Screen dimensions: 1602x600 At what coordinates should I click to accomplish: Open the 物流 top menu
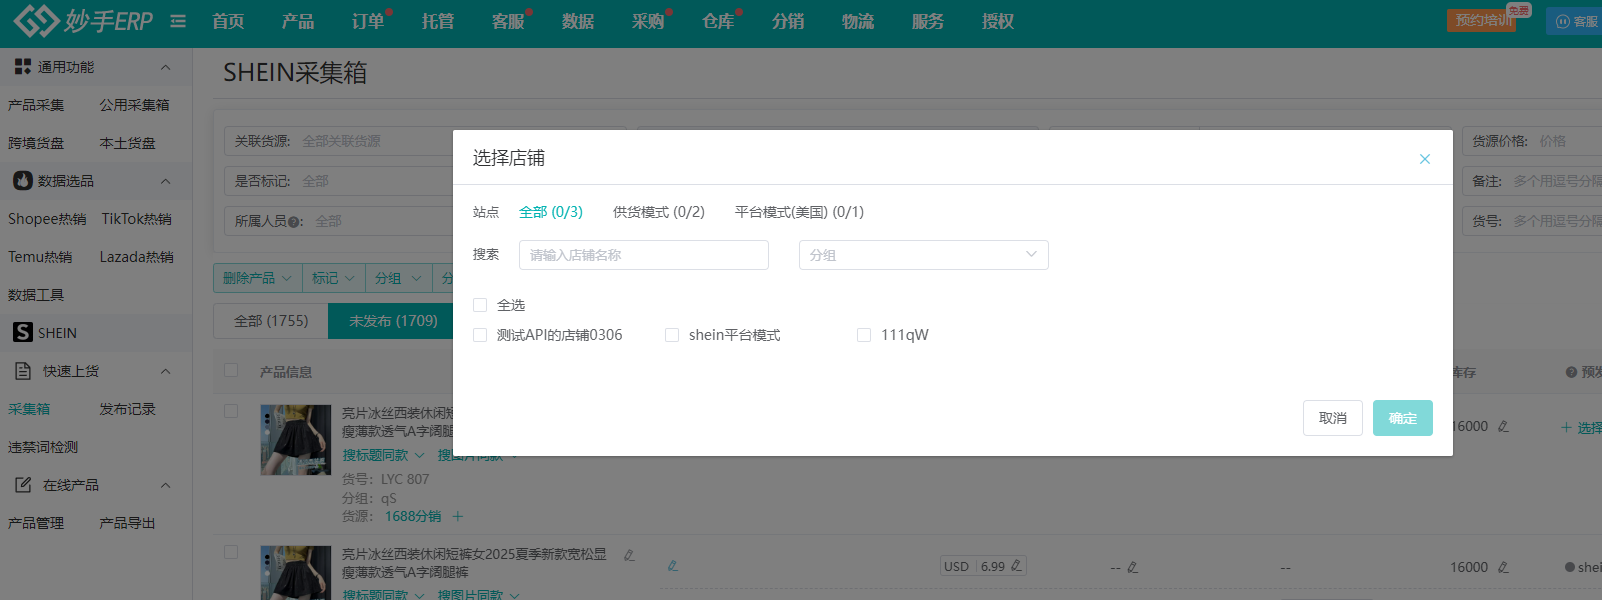coord(858,21)
